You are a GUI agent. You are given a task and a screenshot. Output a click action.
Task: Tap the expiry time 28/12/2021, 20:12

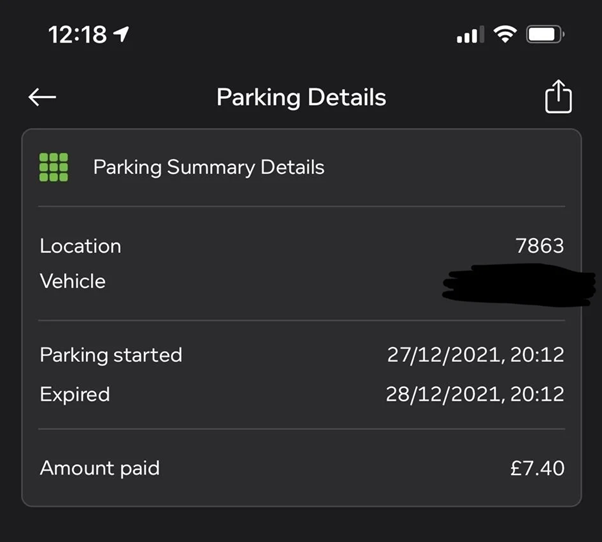(475, 394)
